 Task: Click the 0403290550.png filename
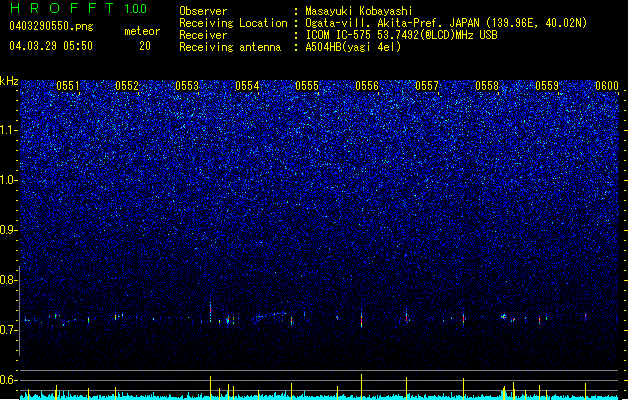tap(51, 26)
